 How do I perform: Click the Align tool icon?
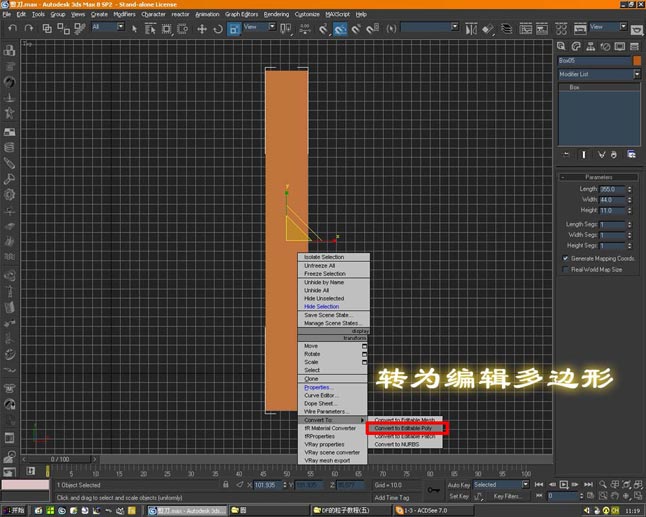[x=488, y=29]
